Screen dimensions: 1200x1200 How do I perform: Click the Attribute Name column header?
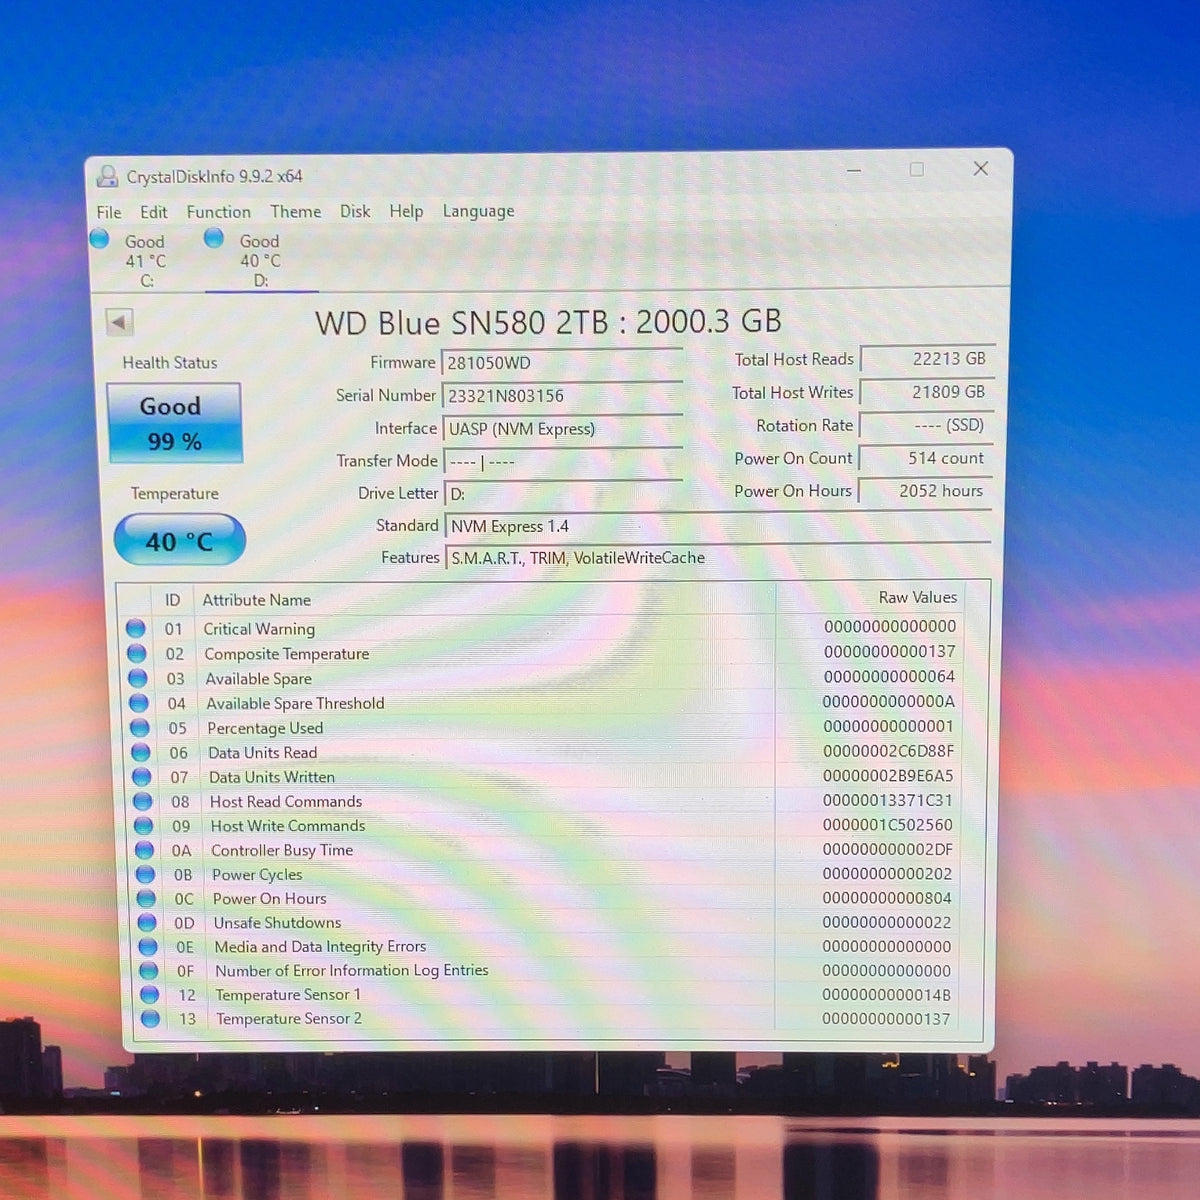click(x=257, y=600)
